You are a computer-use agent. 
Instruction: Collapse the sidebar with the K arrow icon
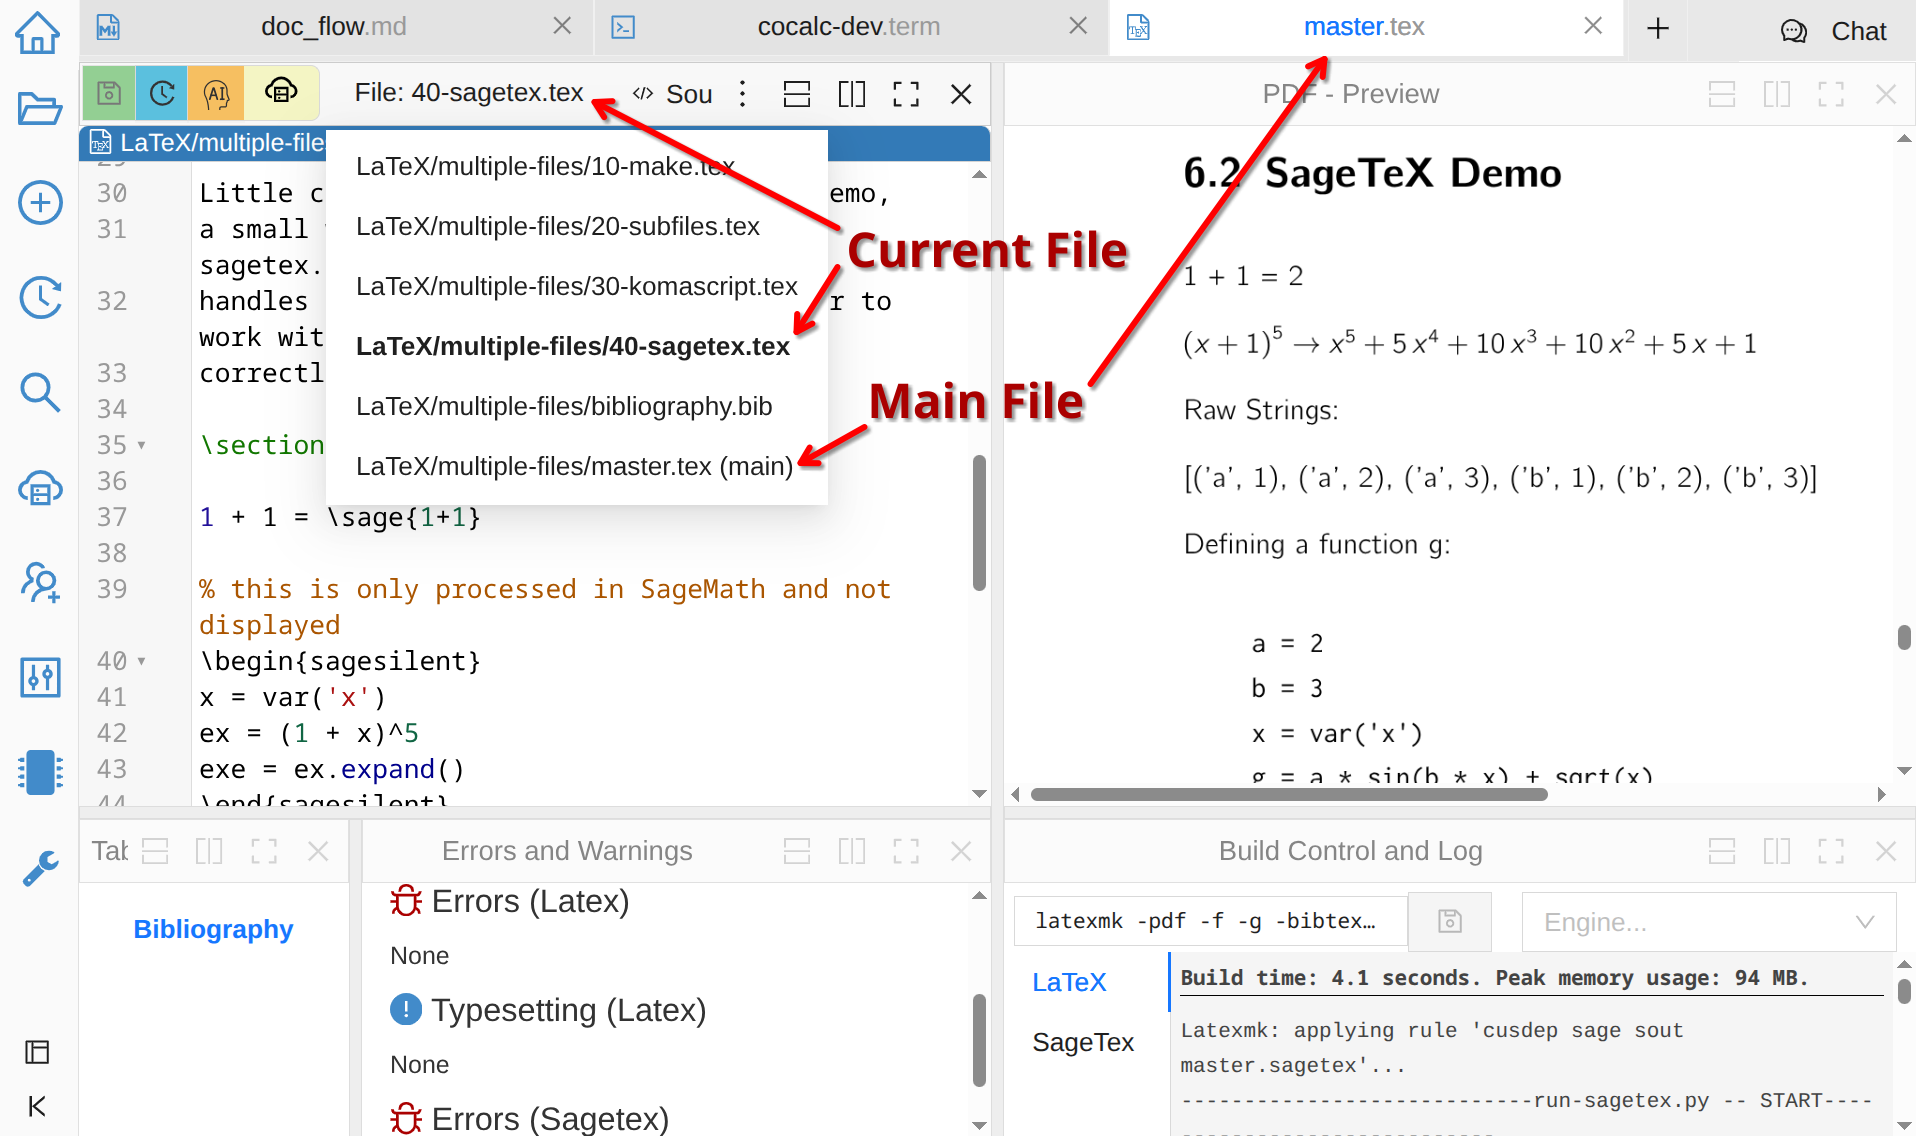(37, 1106)
